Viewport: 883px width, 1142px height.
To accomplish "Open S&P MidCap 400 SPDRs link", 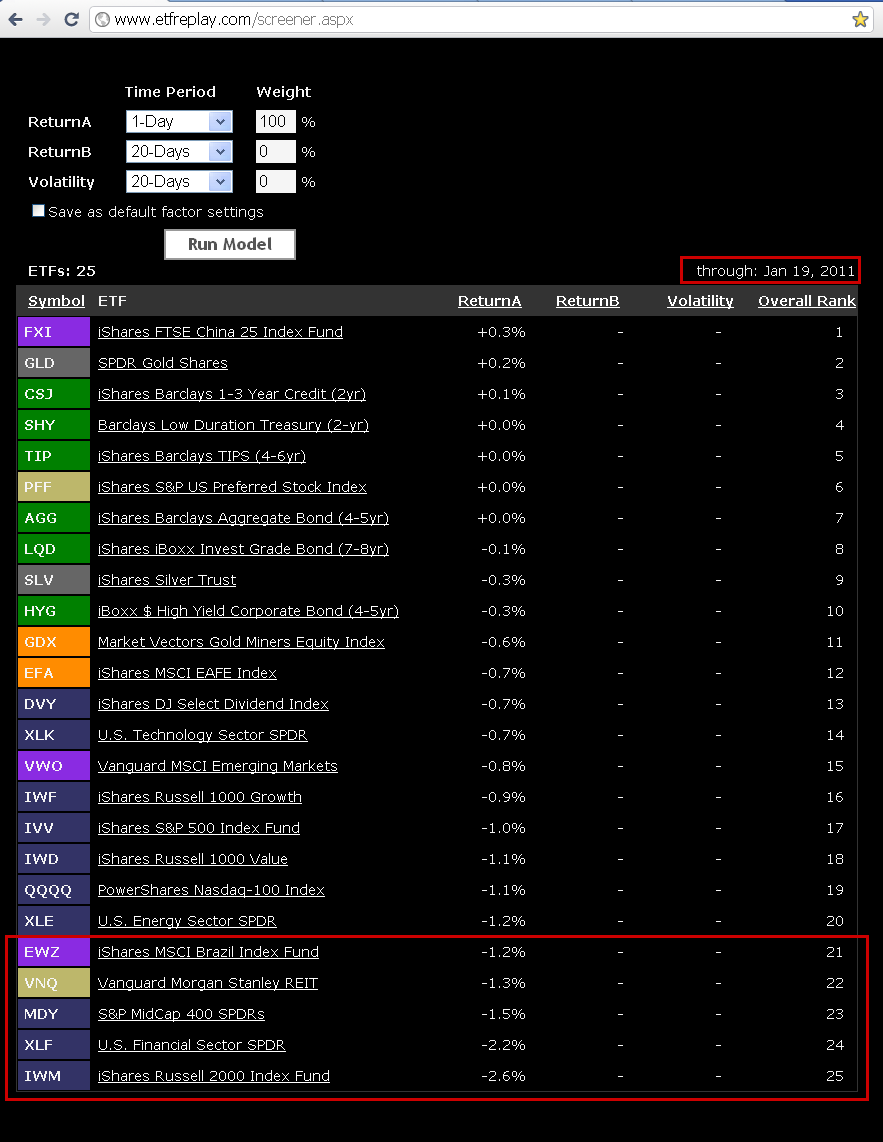I will tap(181, 1014).
